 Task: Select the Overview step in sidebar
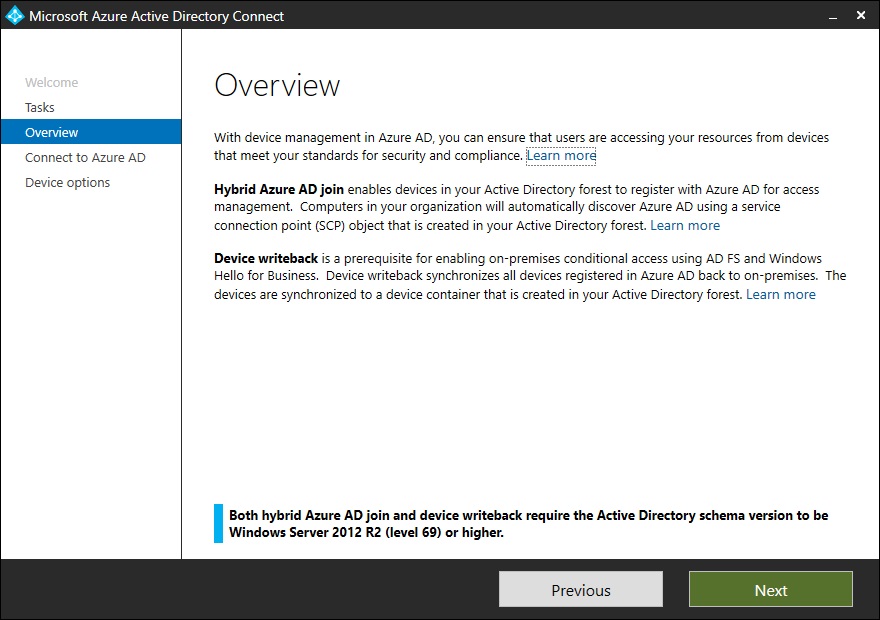[91, 132]
